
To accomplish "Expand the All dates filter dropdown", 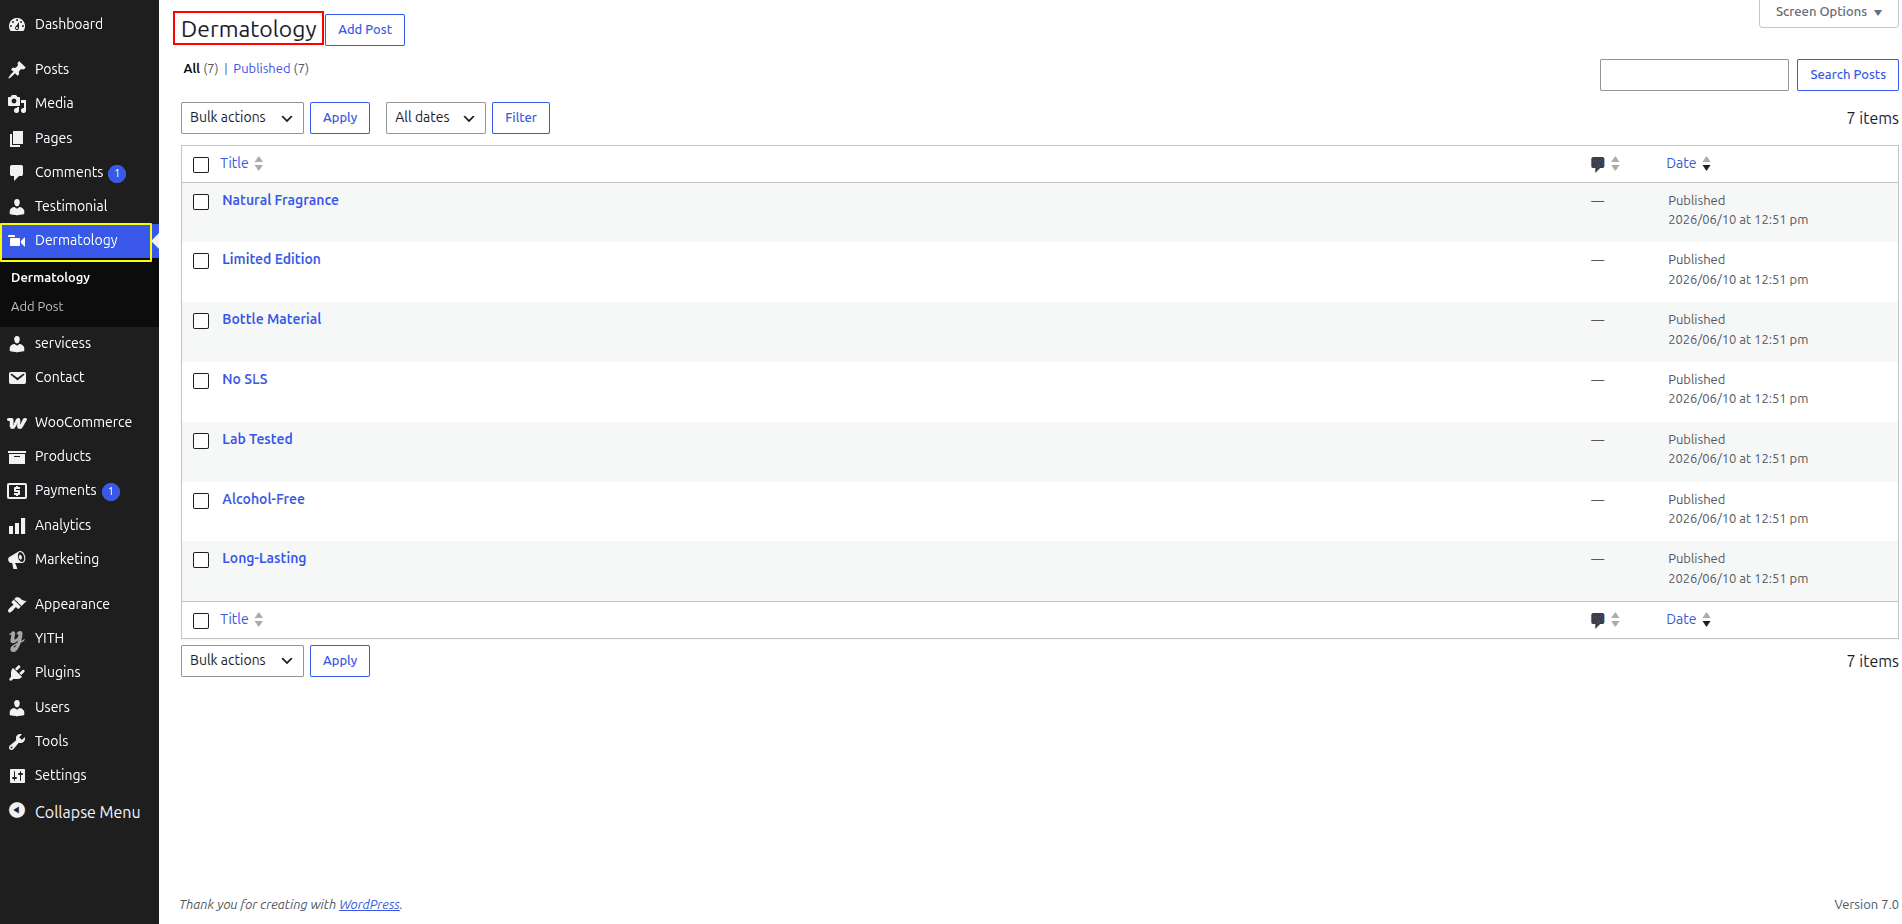I will pyautogui.click(x=436, y=118).
